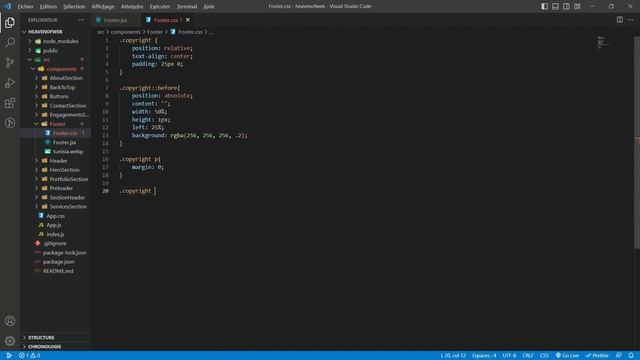Collapse the Footer folder
This screenshot has width=640, height=360.
tap(56, 124)
